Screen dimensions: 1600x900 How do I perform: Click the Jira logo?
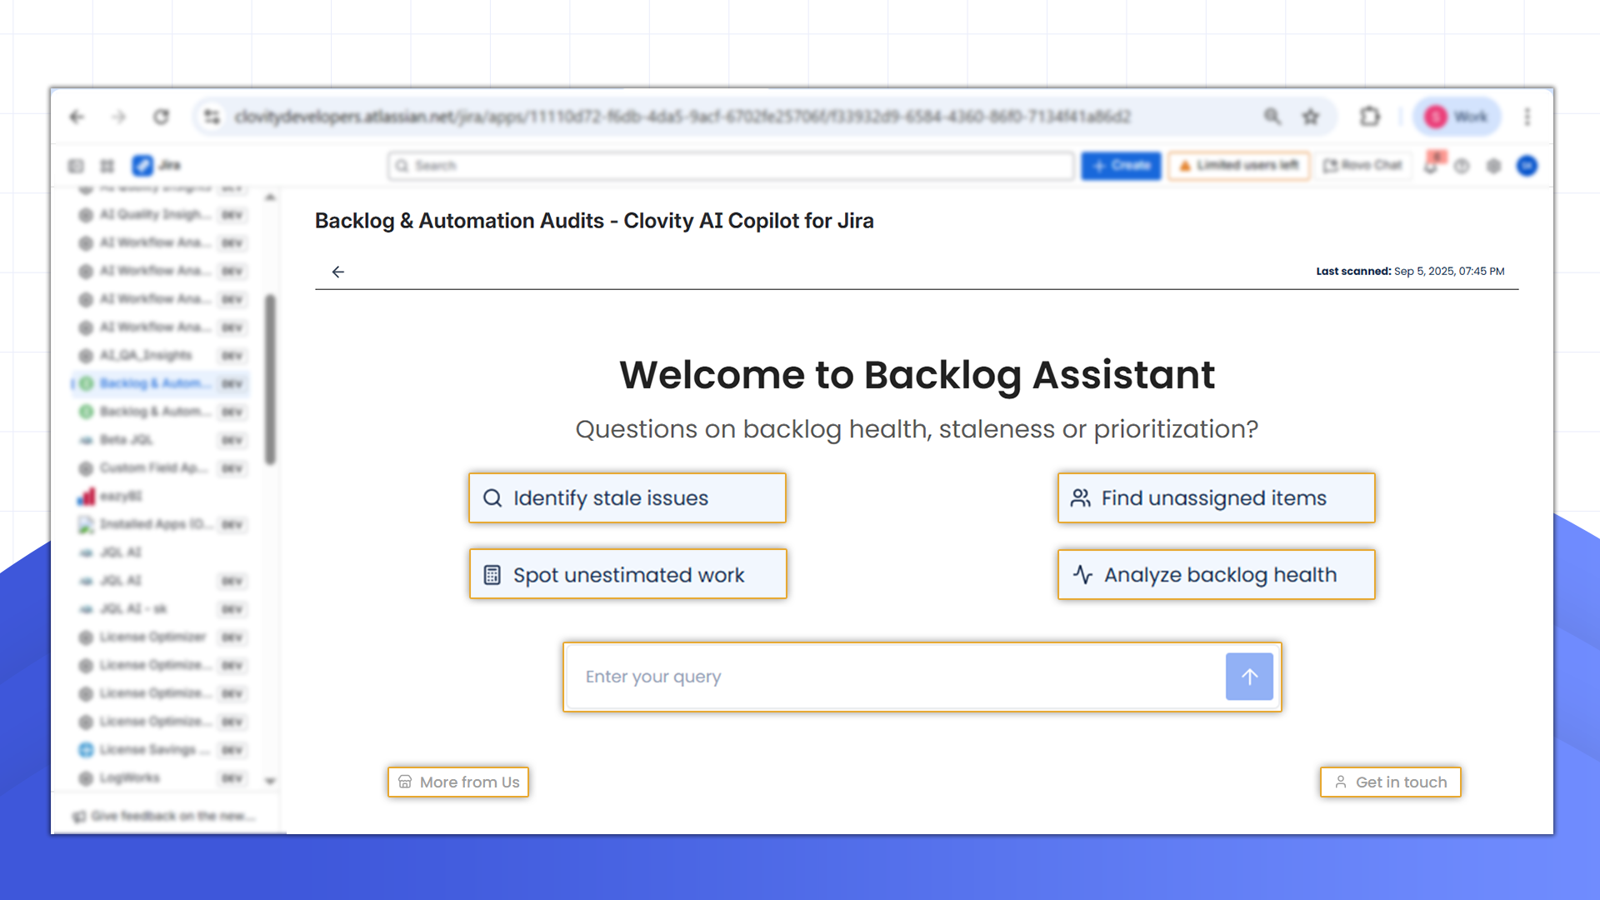tap(157, 165)
